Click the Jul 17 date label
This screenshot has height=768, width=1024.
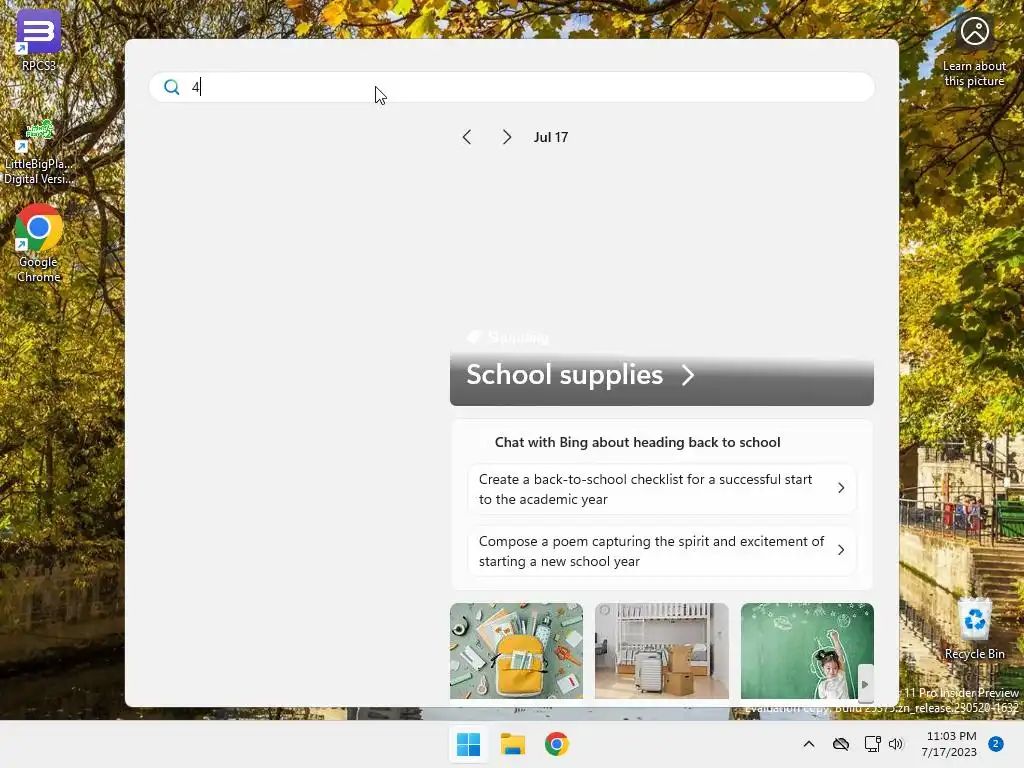coord(551,137)
